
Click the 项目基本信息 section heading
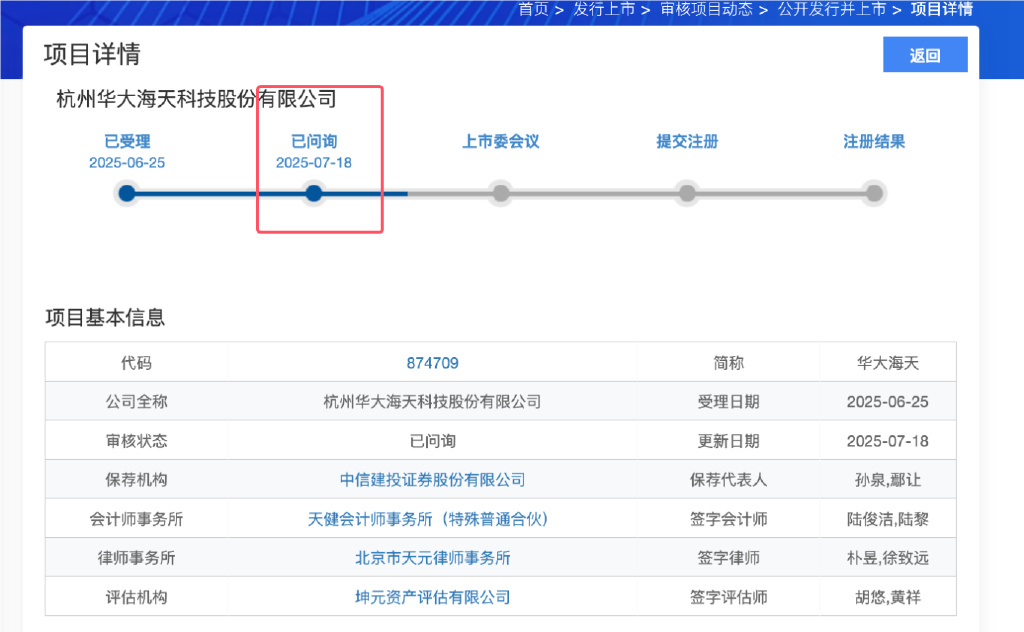pyautogui.click(x=105, y=317)
